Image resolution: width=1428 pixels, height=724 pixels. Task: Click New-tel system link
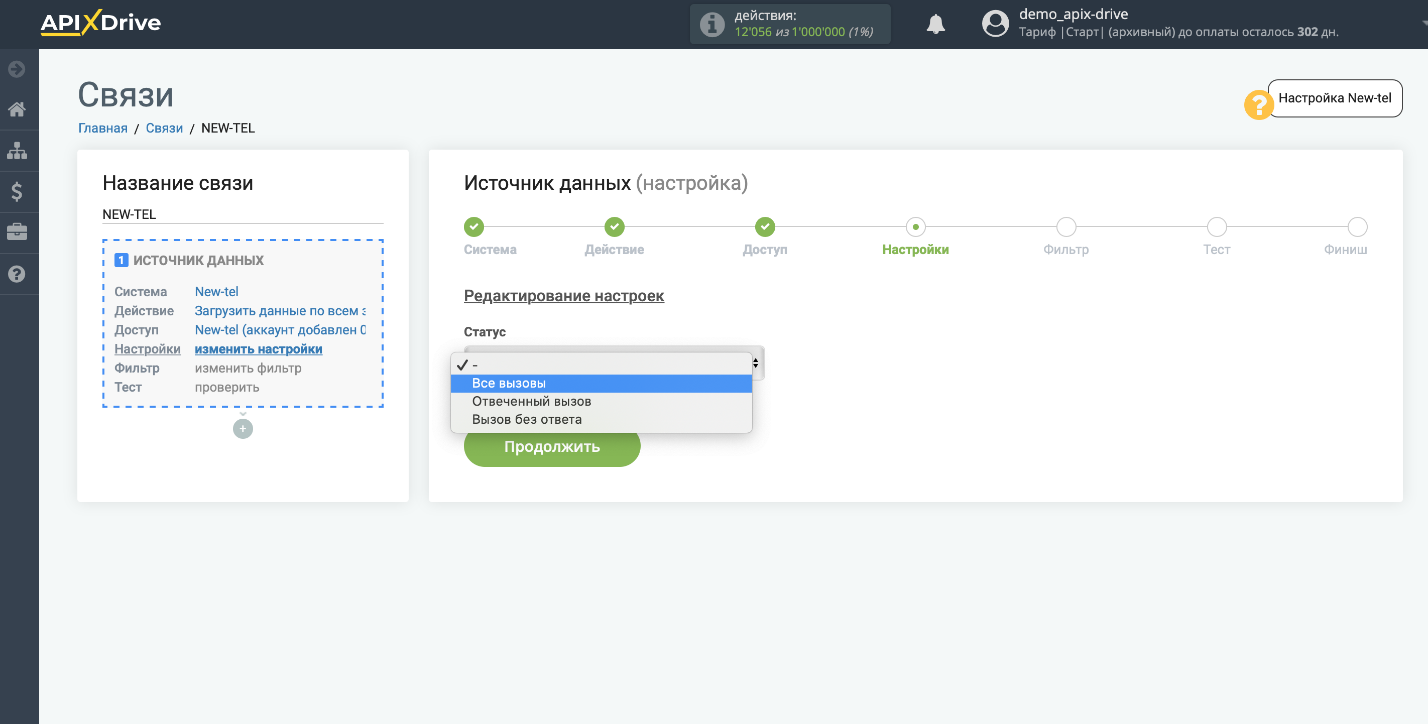[x=217, y=291]
